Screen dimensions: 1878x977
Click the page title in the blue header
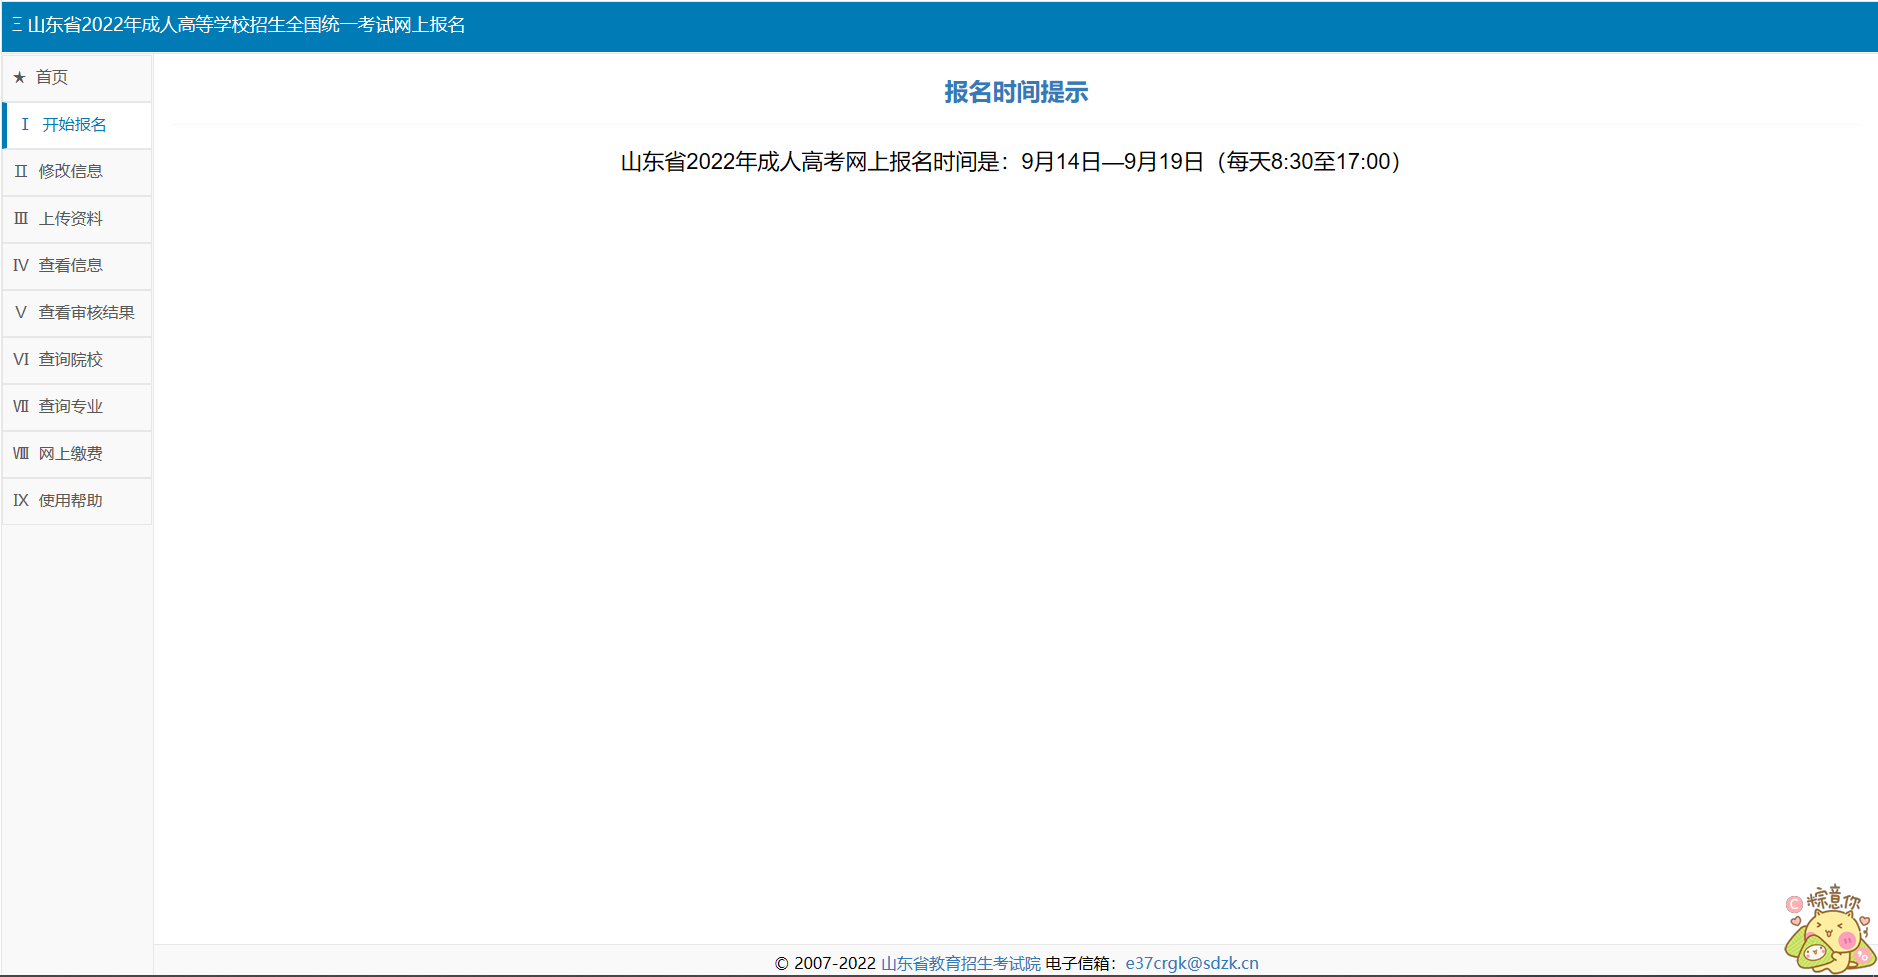[247, 25]
